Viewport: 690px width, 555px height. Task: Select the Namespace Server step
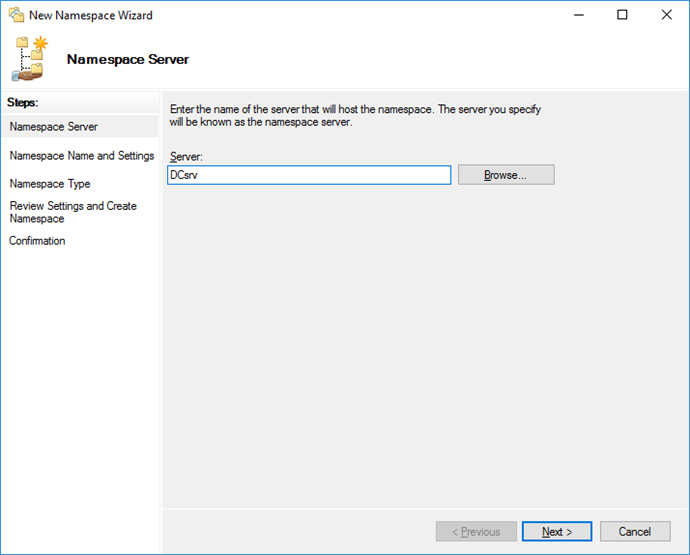pyautogui.click(x=53, y=127)
